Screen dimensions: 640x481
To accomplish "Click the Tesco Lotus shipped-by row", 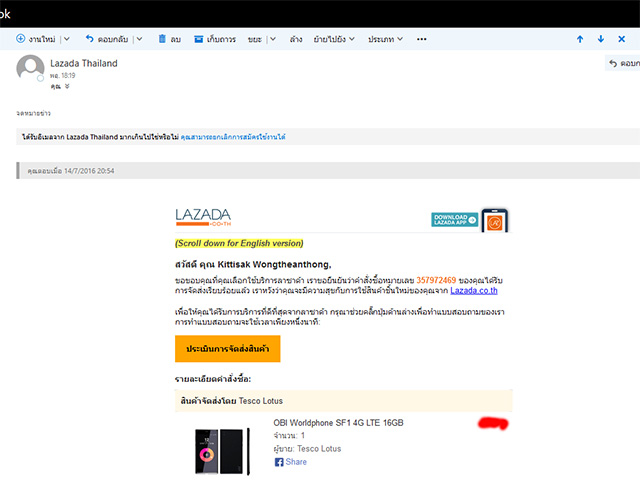I will tap(343, 401).
